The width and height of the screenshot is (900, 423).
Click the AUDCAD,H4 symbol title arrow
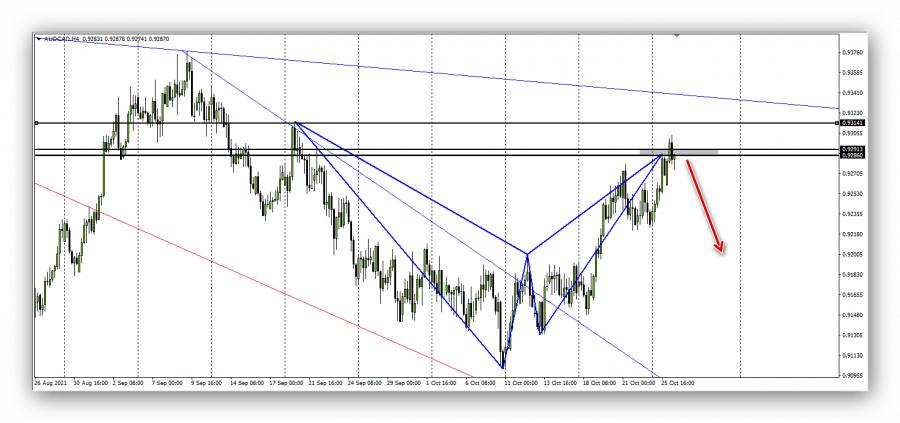[x=39, y=40]
